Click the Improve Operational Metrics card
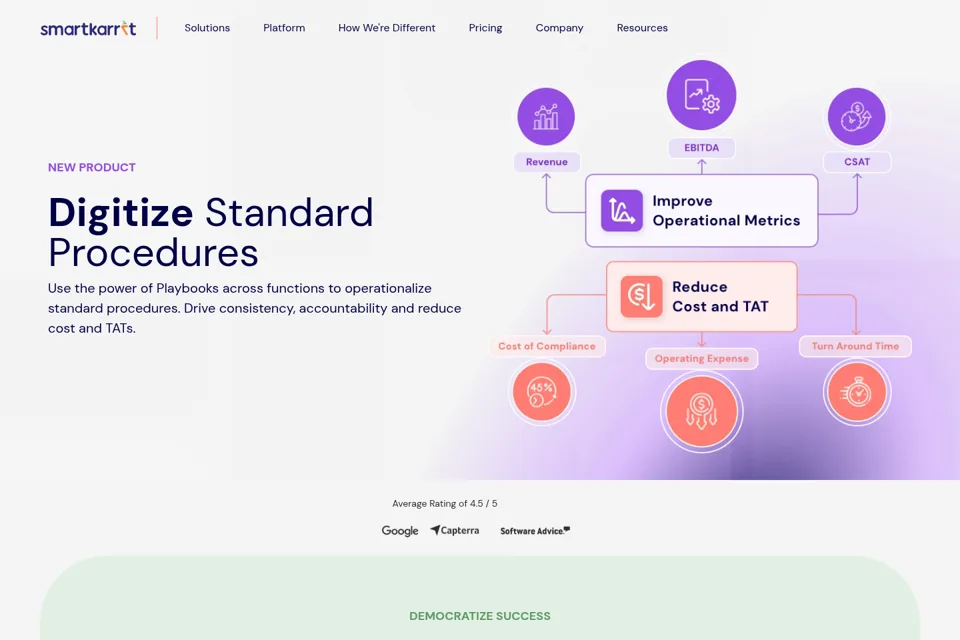The image size is (960, 640). point(702,211)
